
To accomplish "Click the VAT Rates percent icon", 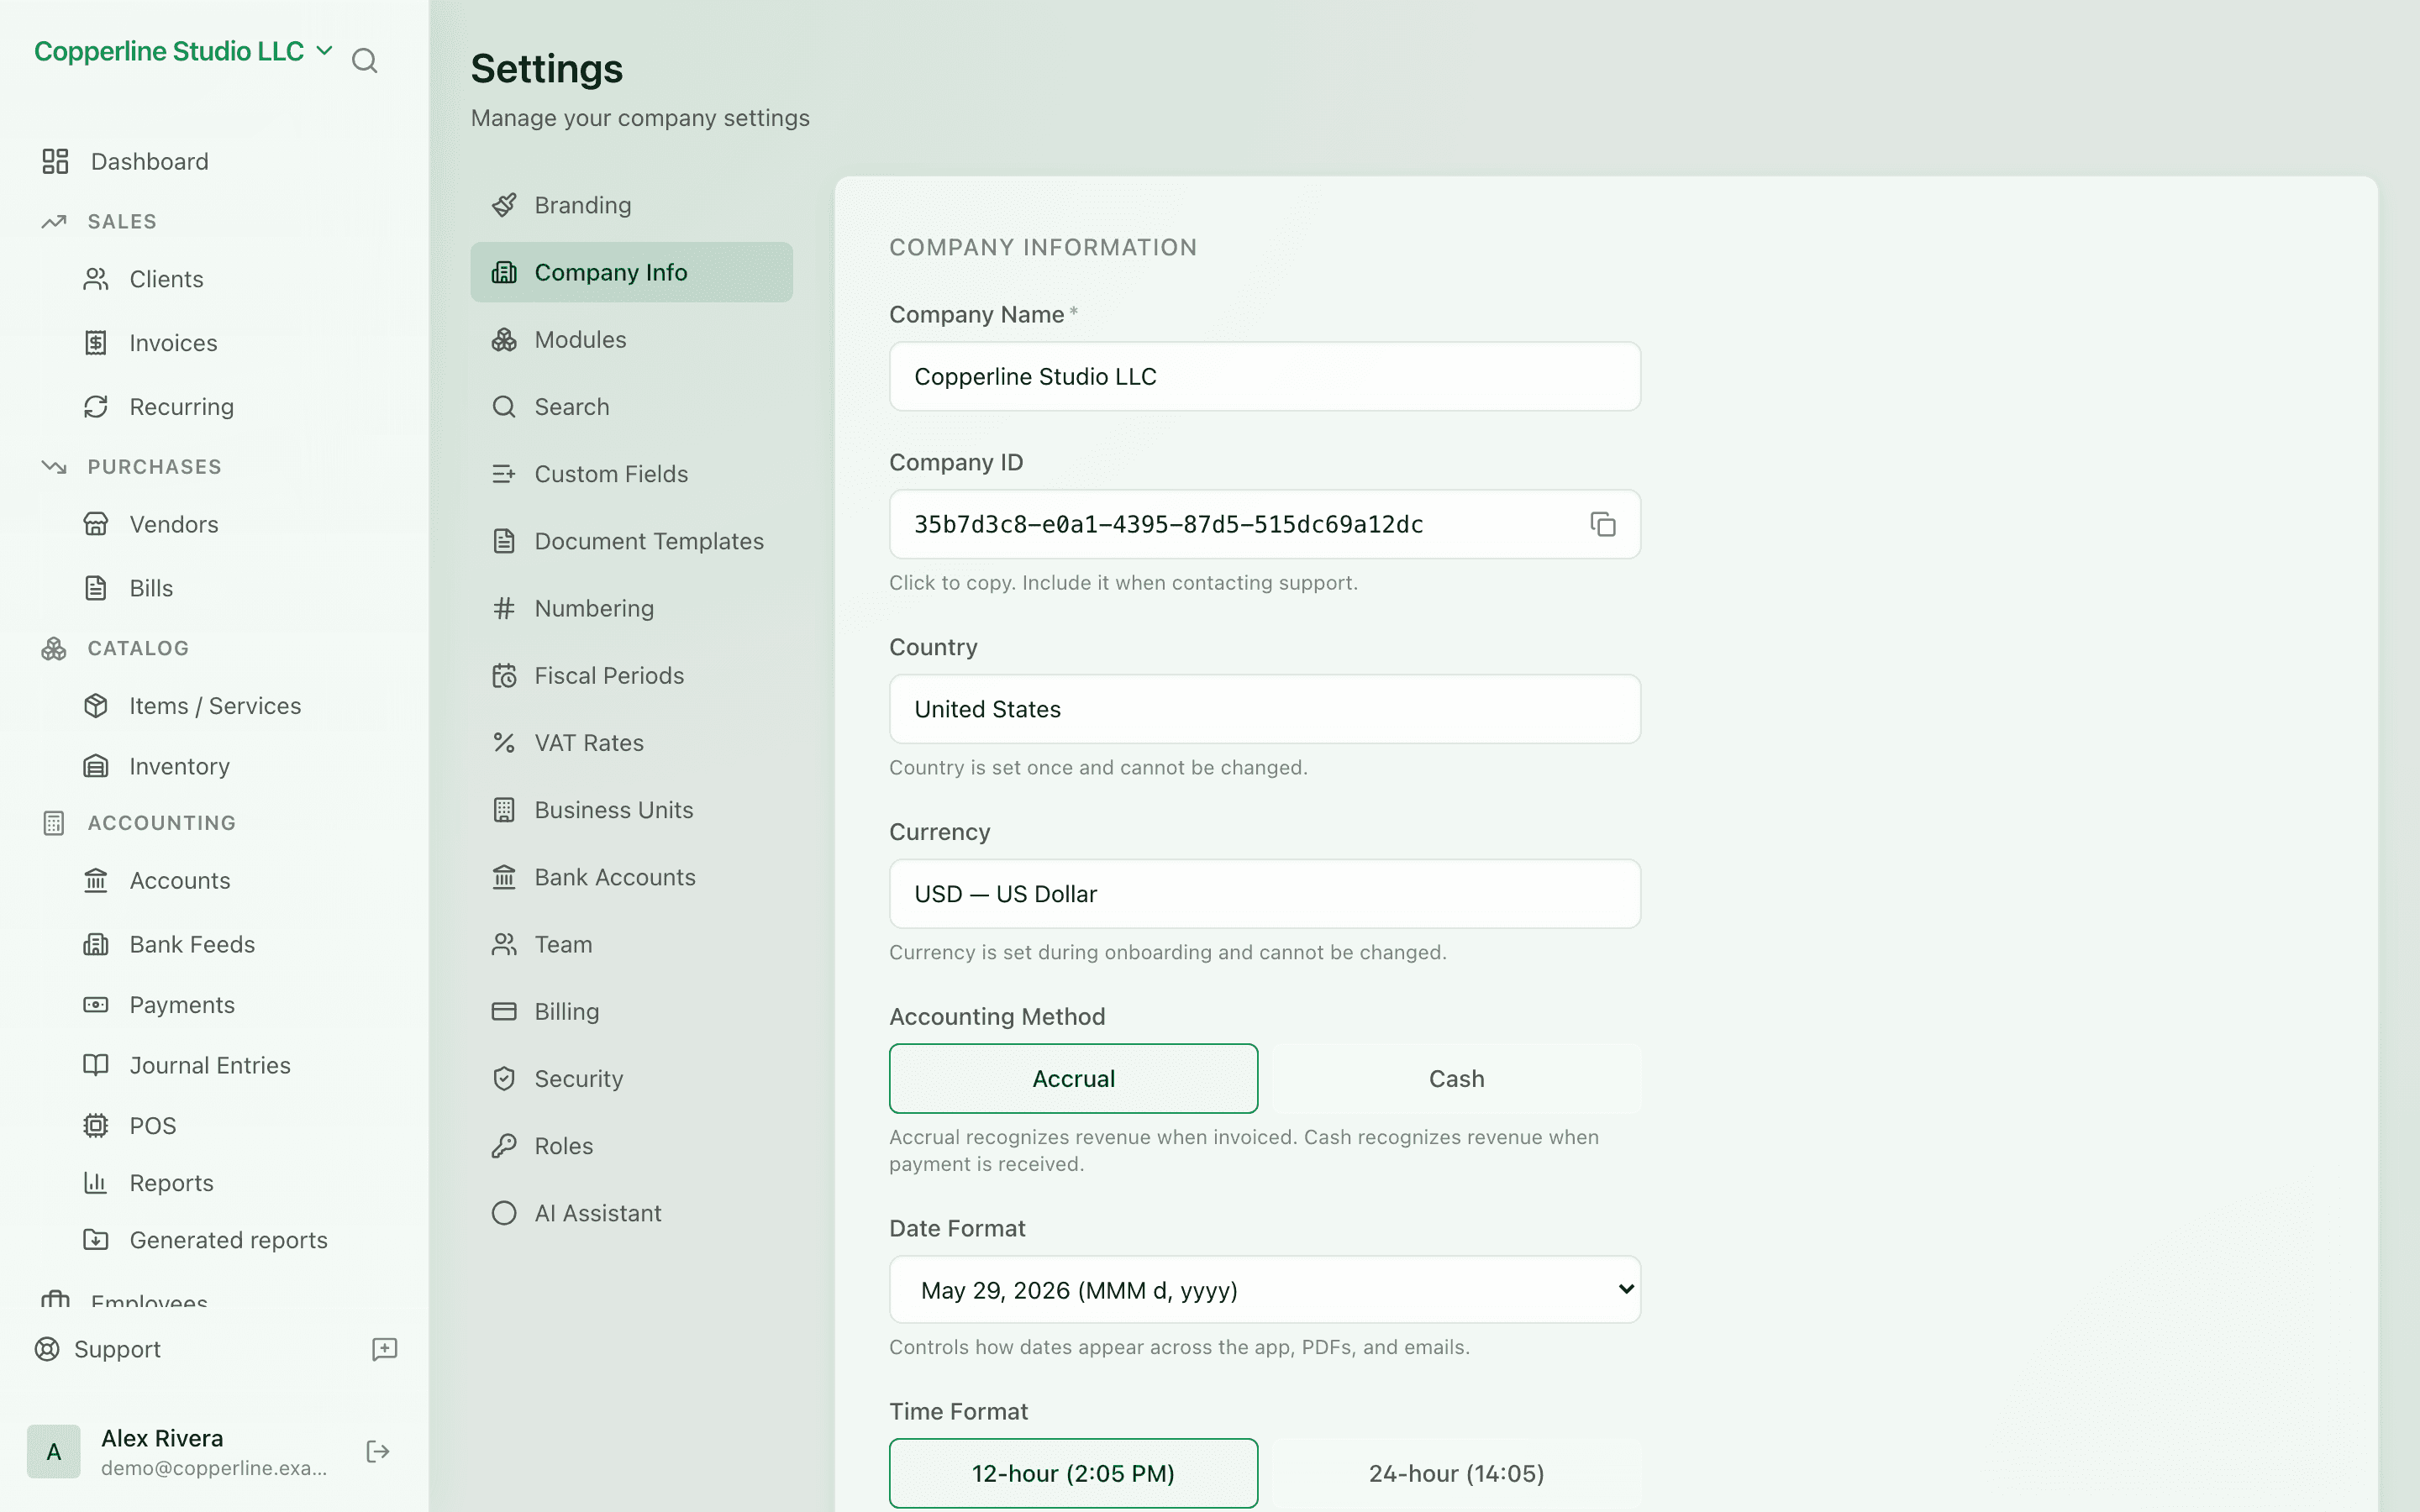I will (504, 743).
